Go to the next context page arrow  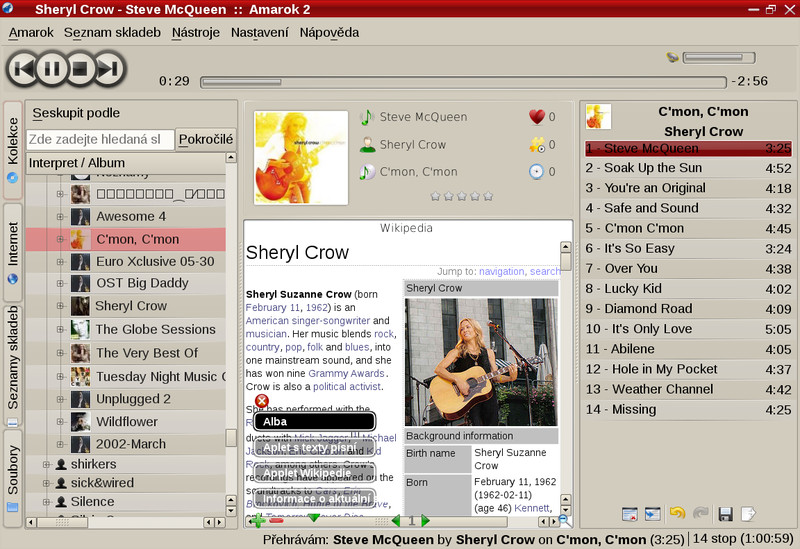(426, 521)
